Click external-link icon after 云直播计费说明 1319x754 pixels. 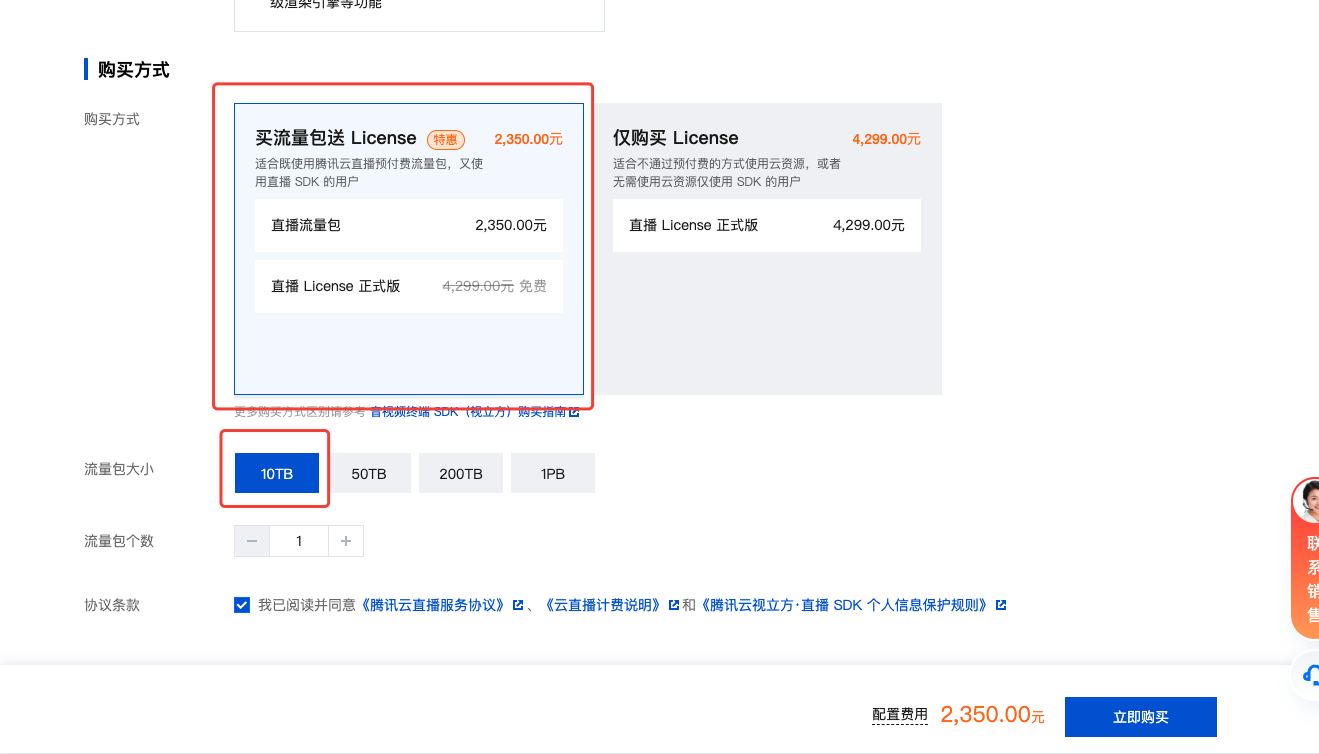click(674, 605)
